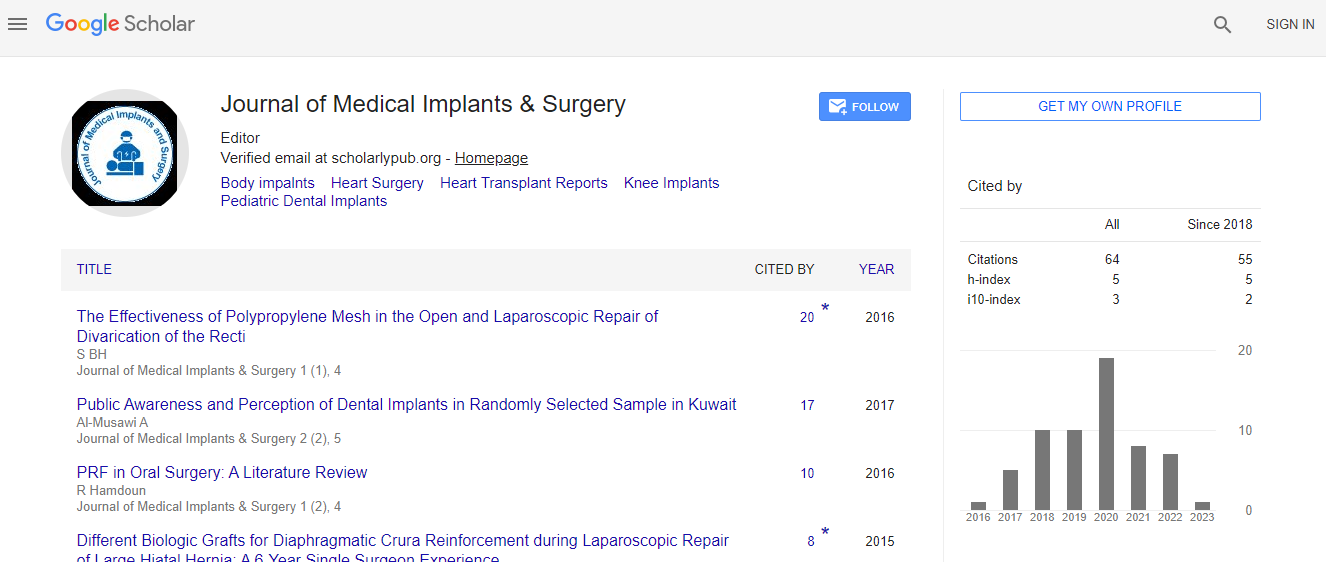Open Pediatric Dental Implants tag

click(303, 201)
